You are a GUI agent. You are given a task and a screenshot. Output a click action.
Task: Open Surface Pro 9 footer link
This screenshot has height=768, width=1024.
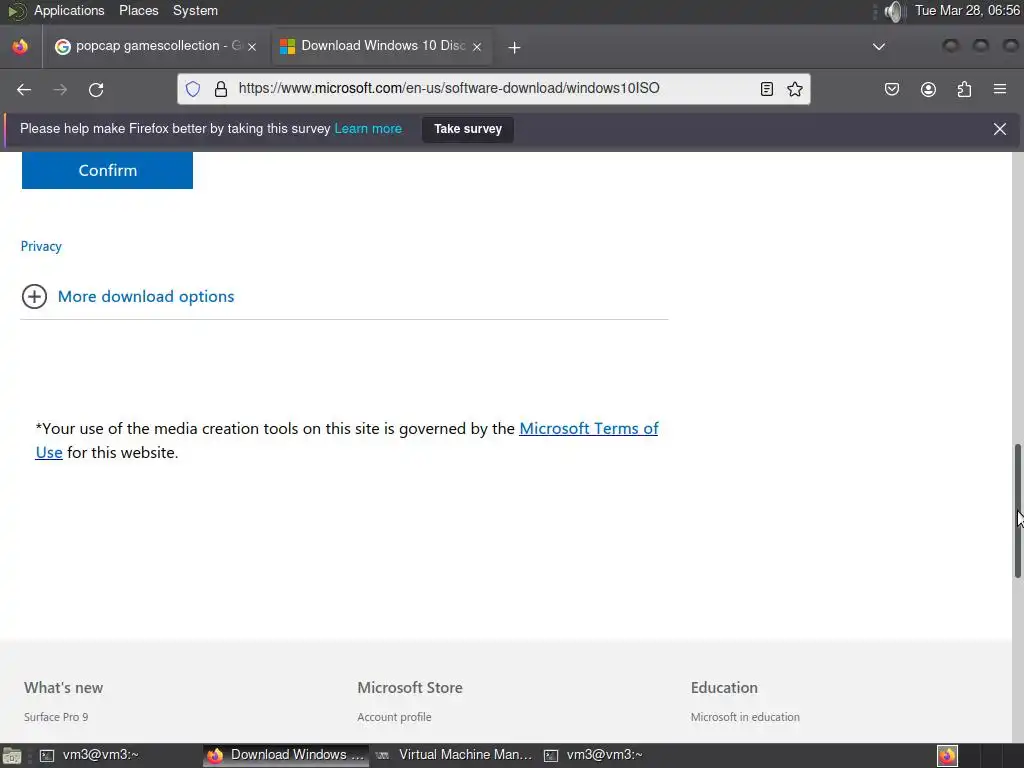[56, 717]
